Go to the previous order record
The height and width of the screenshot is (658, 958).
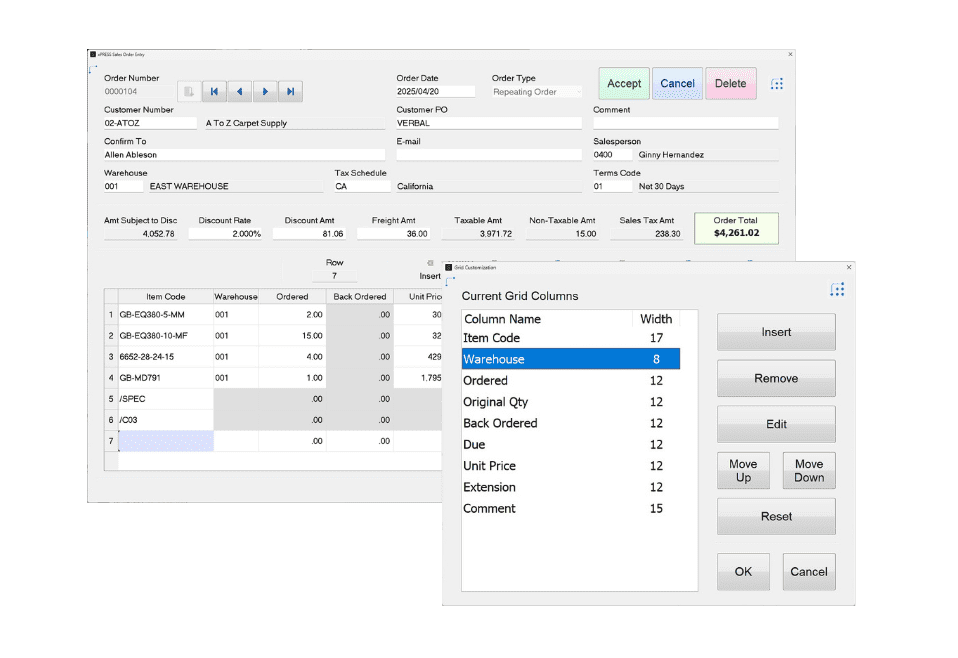pos(239,91)
